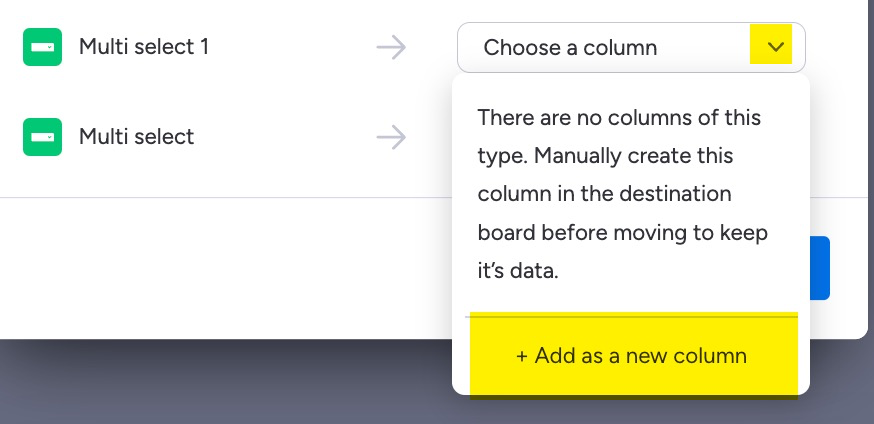Viewport: 874px width, 424px height.
Task: Click the Multi select 1 column label
Action: [144, 47]
